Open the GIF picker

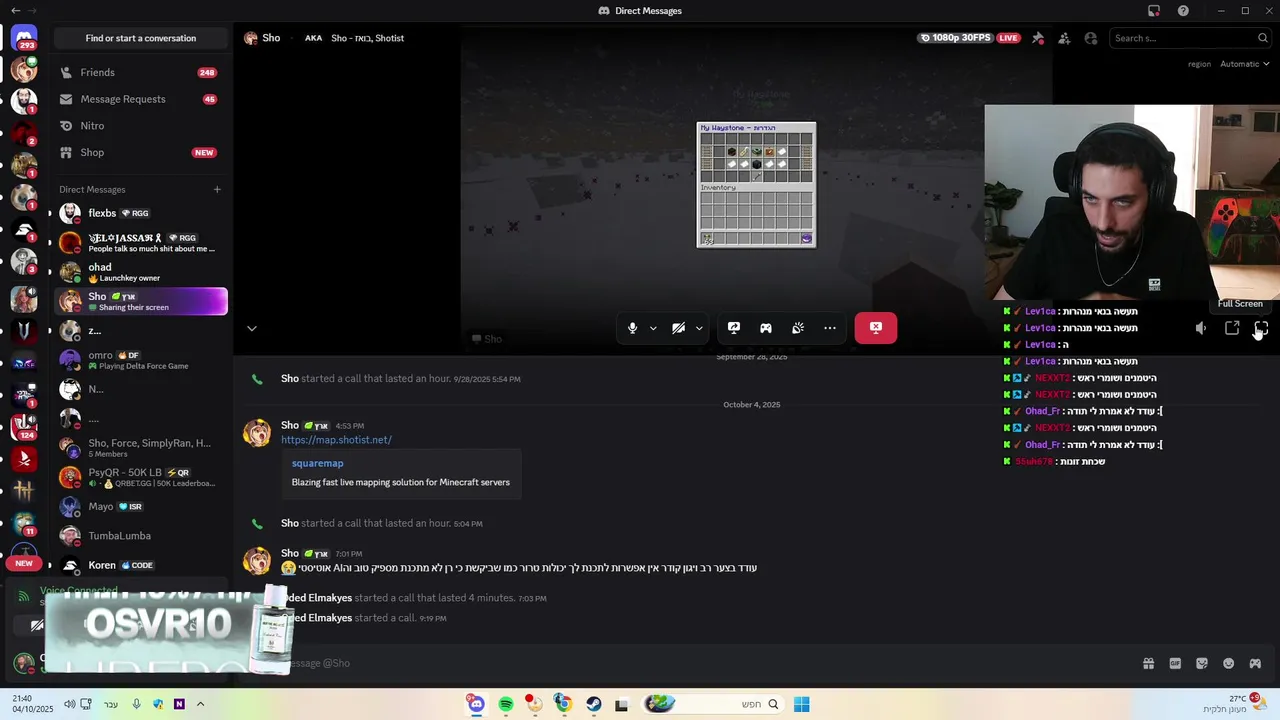[1175, 663]
